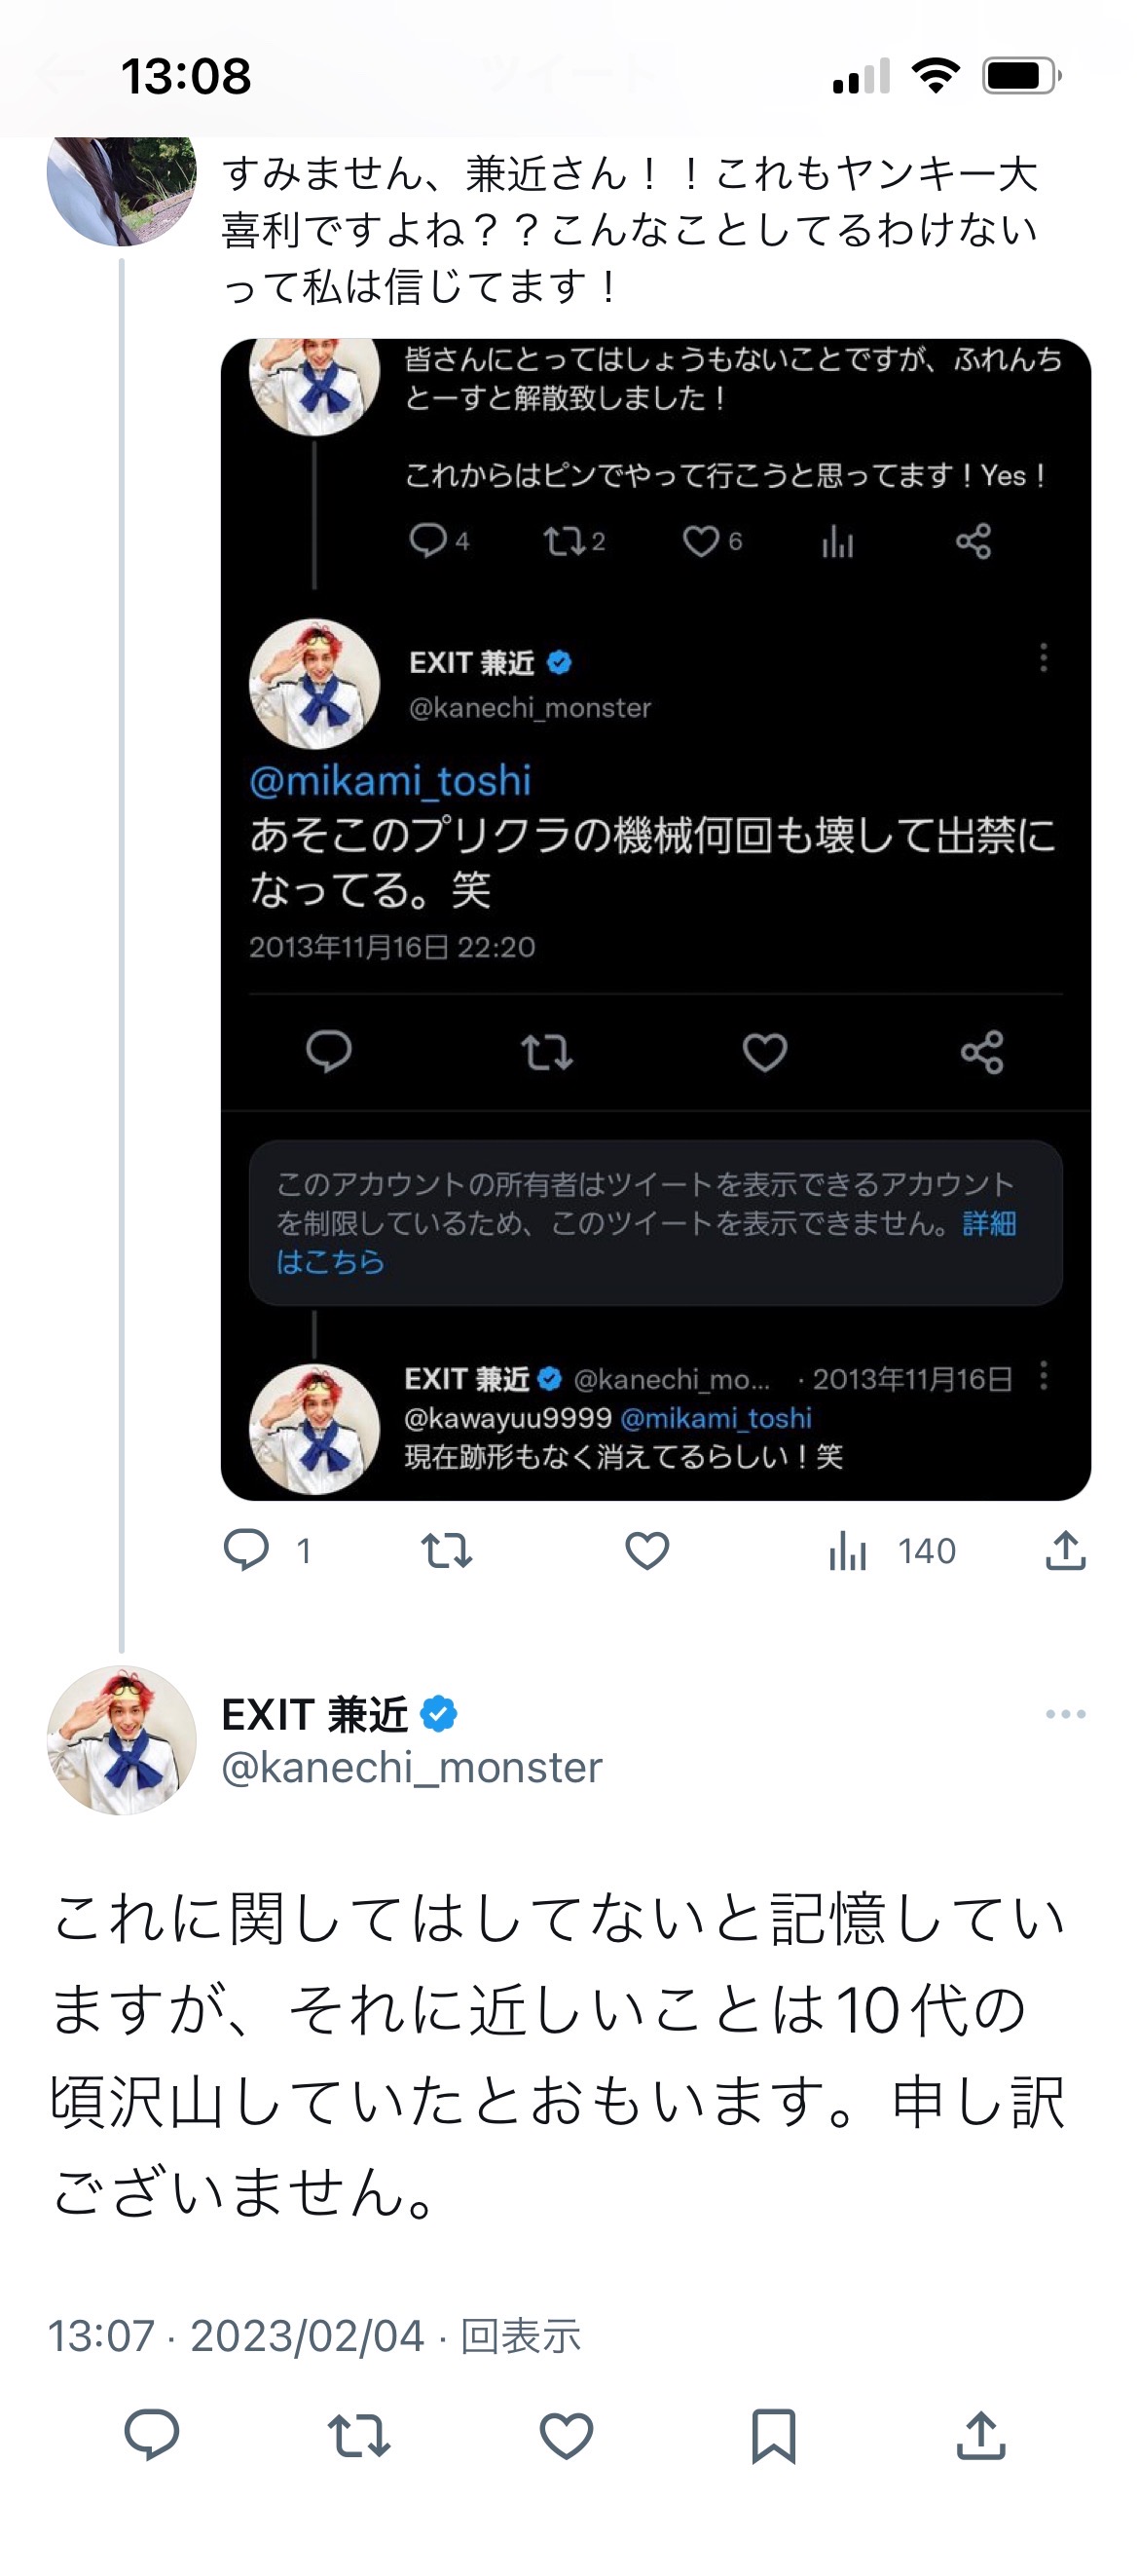Viewport: 1139px width, 2576px height.
Task: Retweet the parent tweet with the screenshot
Action: [446, 1550]
